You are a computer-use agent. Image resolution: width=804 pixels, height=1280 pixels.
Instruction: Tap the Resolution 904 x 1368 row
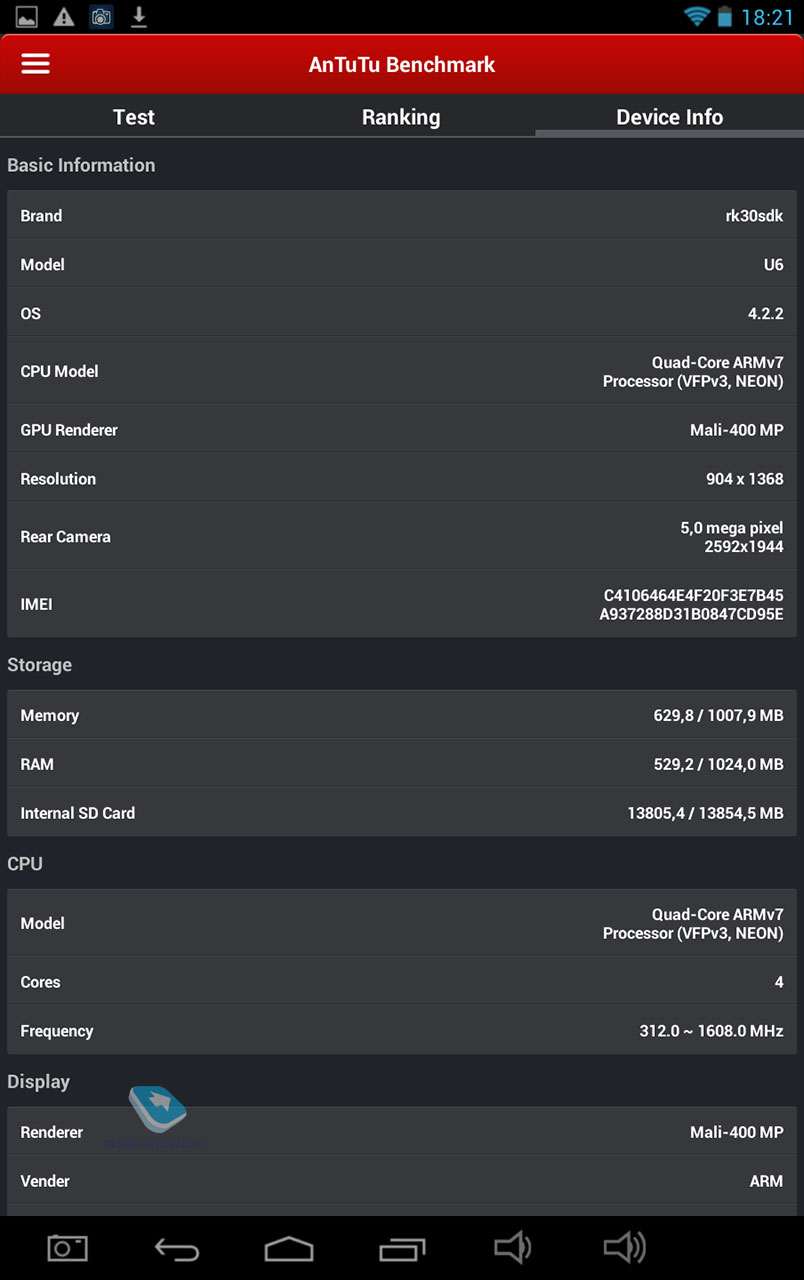pyautogui.click(x=402, y=479)
